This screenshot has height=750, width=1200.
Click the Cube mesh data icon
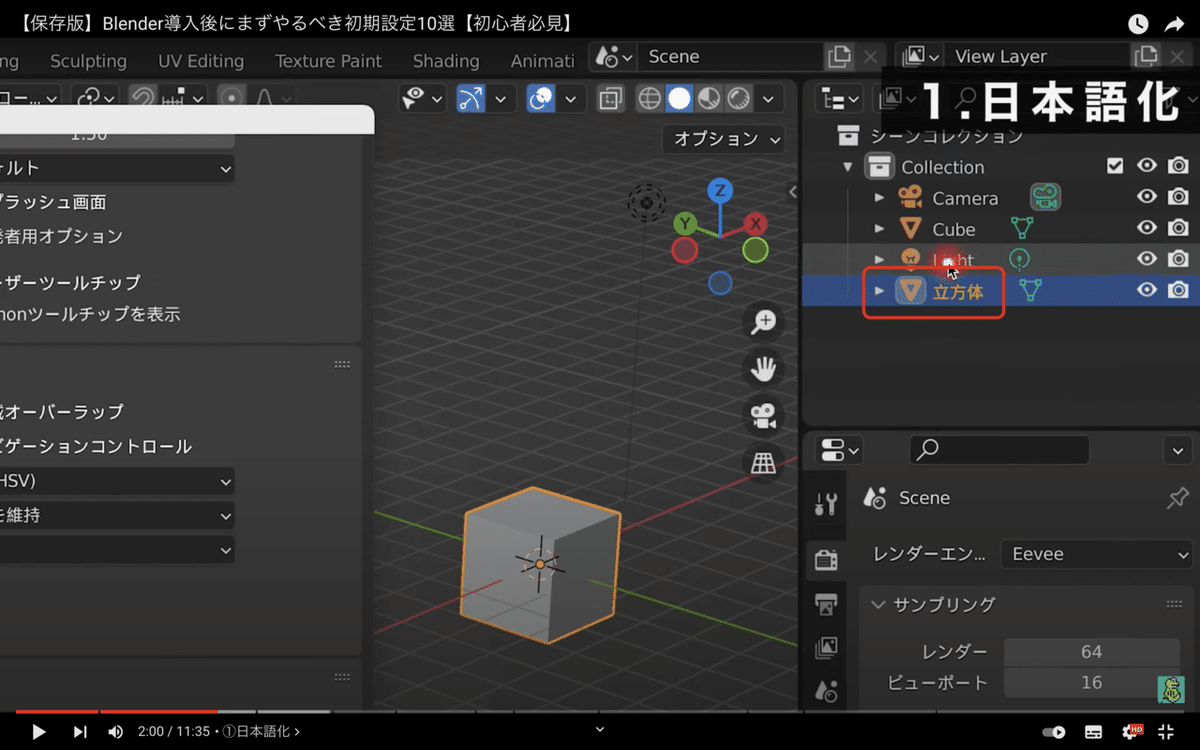coord(1021,229)
